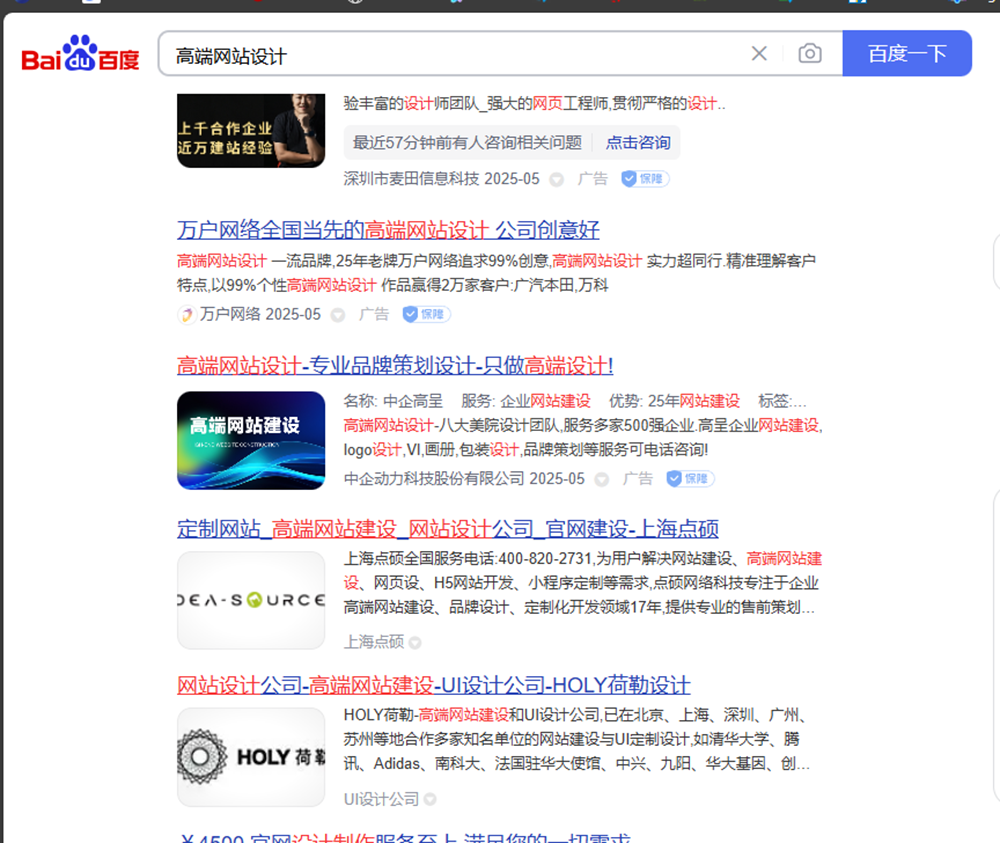Click the 点击咨询 consultation link
Image resolution: width=1000 pixels, height=843 pixels.
638,143
